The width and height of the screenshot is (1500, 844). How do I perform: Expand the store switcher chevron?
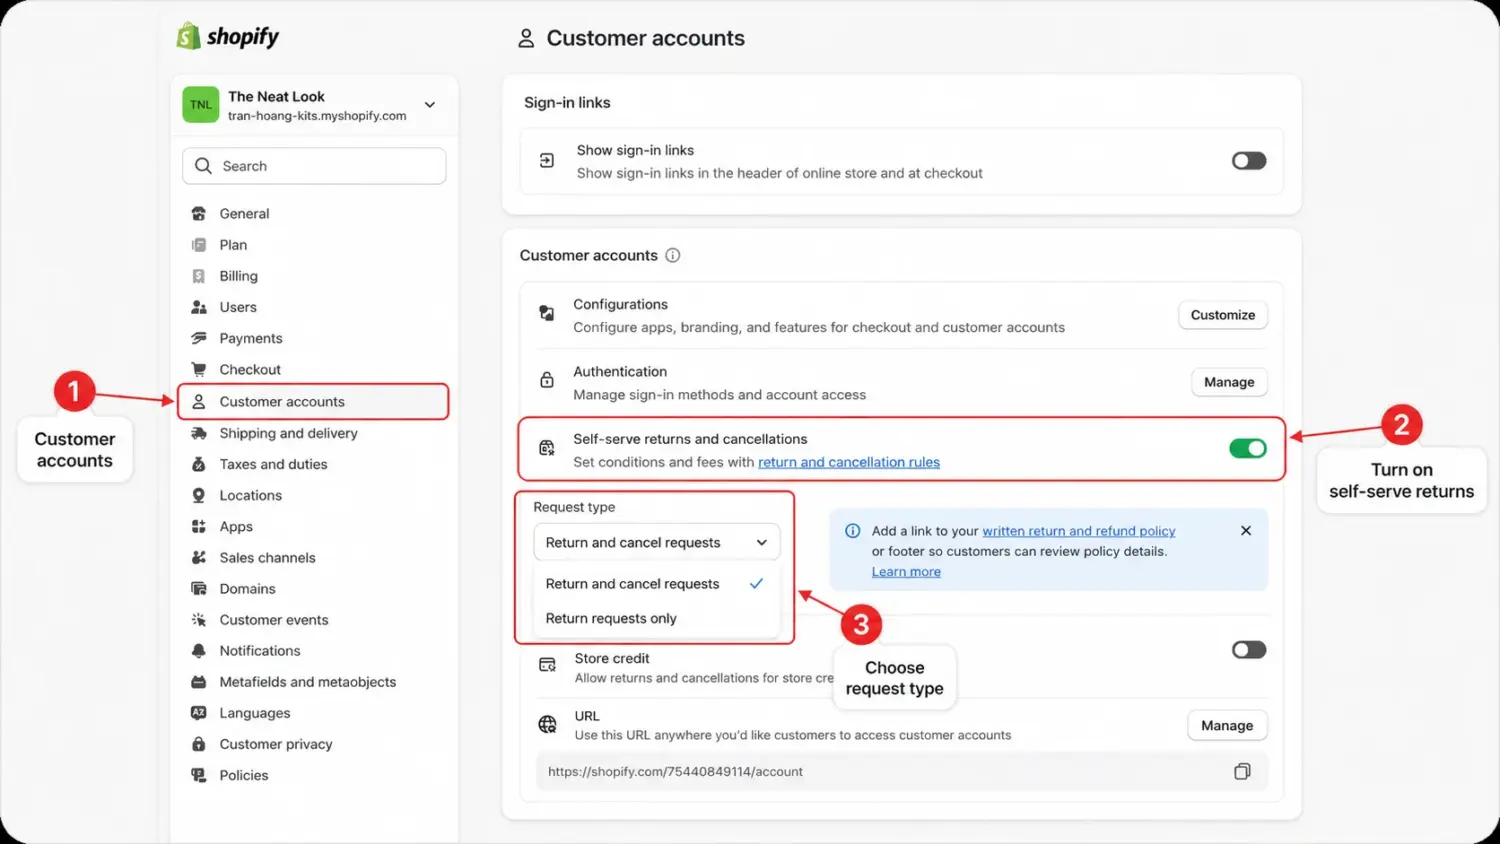tap(430, 104)
